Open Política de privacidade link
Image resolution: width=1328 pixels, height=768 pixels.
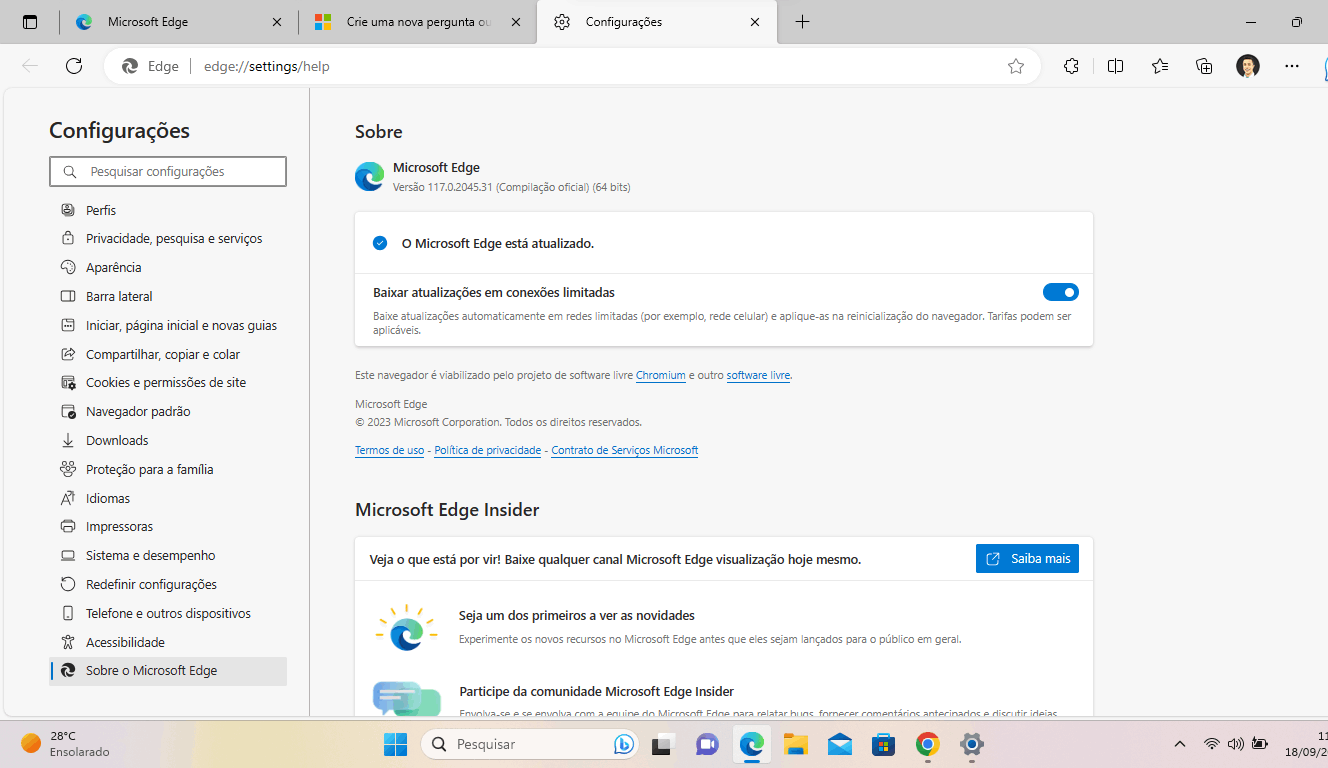point(488,451)
